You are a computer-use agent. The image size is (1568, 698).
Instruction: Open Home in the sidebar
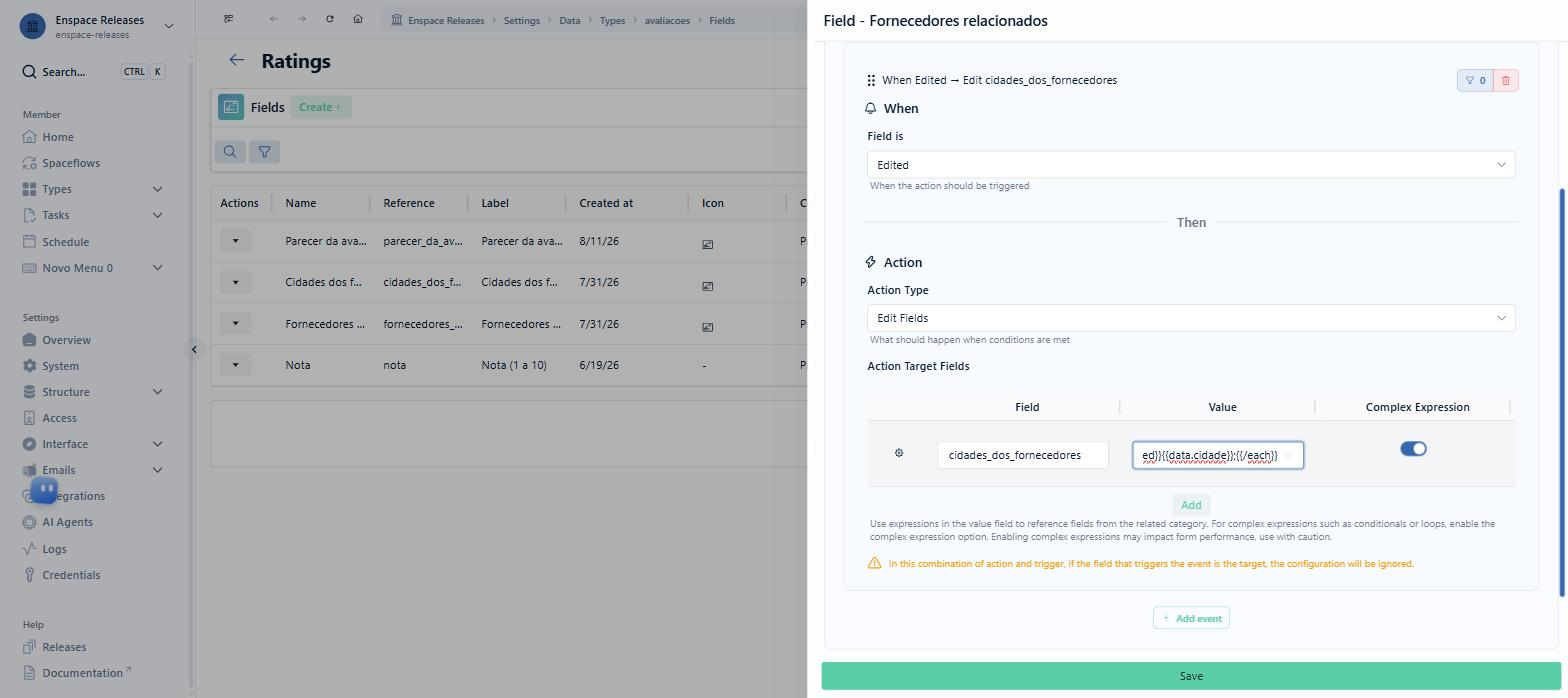[x=57, y=137]
